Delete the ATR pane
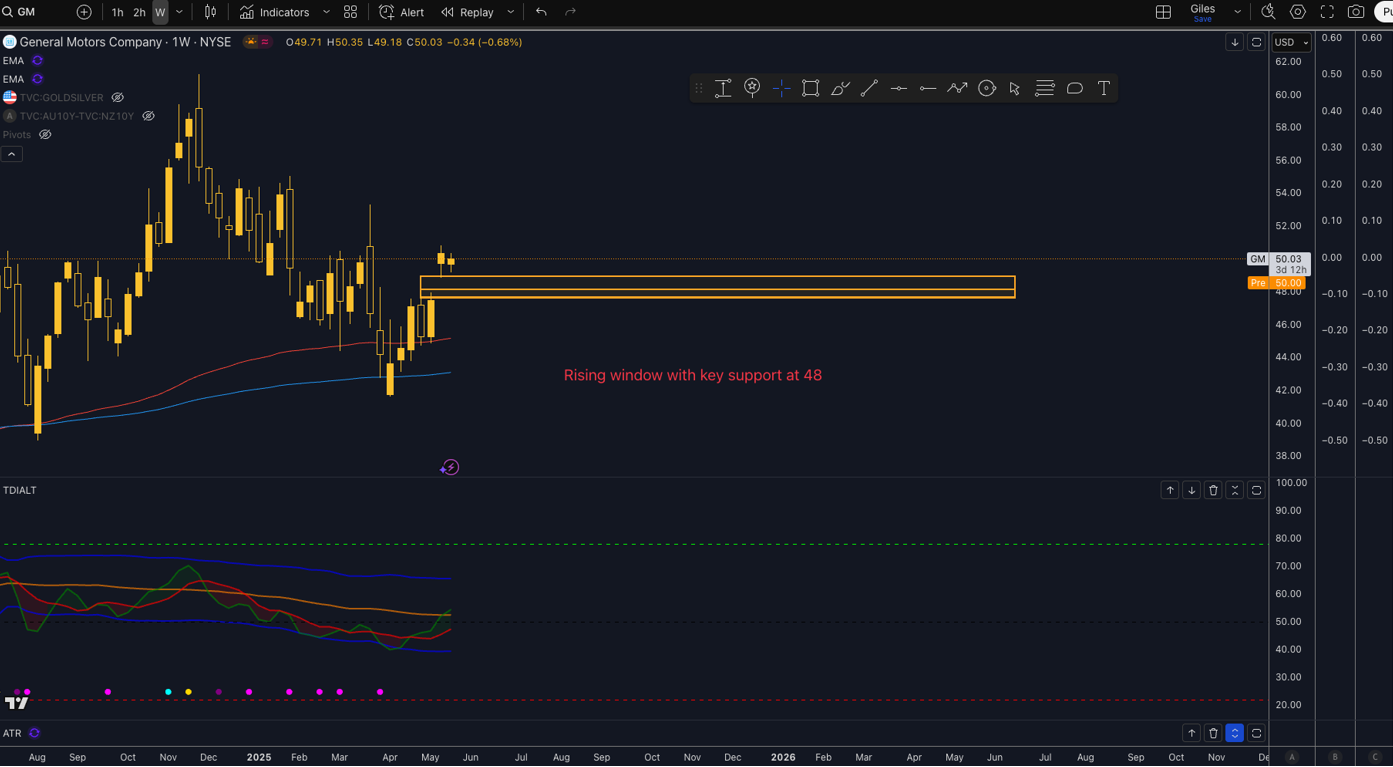This screenshot has width=1393, height=767. tap(1213, 733)
